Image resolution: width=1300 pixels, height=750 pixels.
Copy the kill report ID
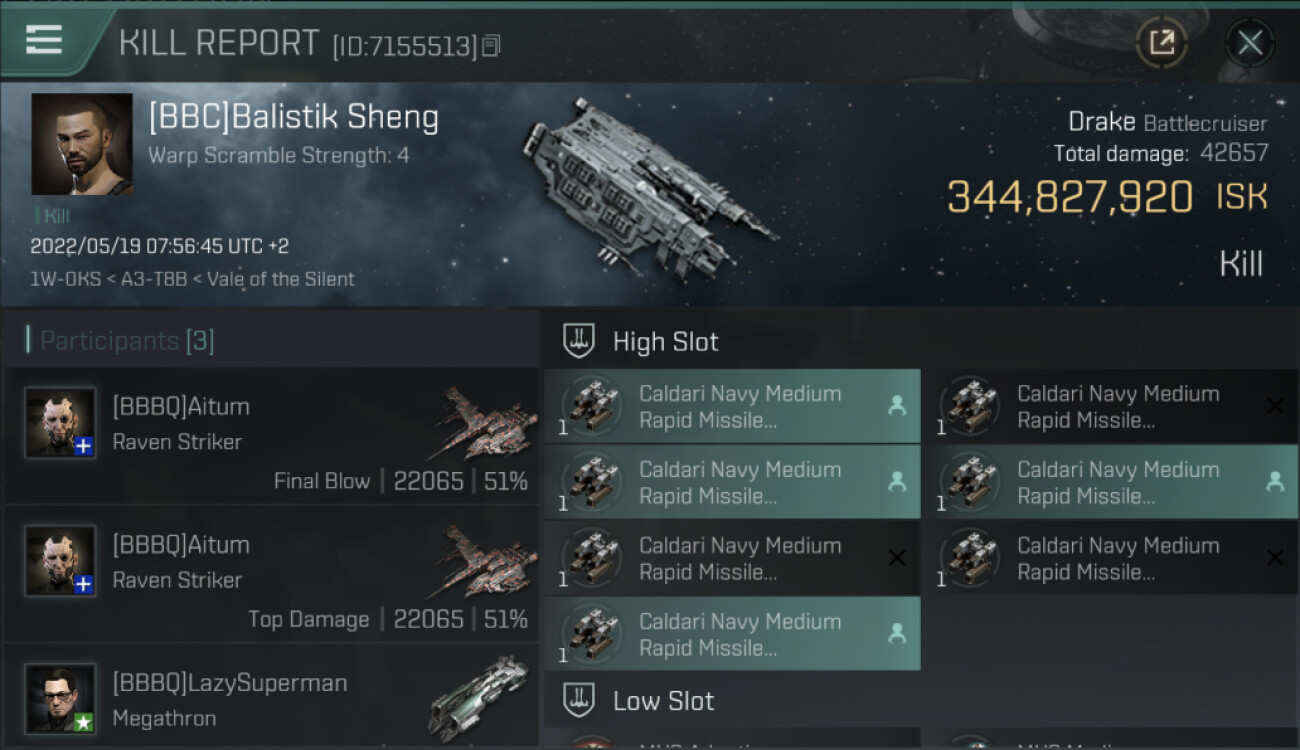(491, 45)
